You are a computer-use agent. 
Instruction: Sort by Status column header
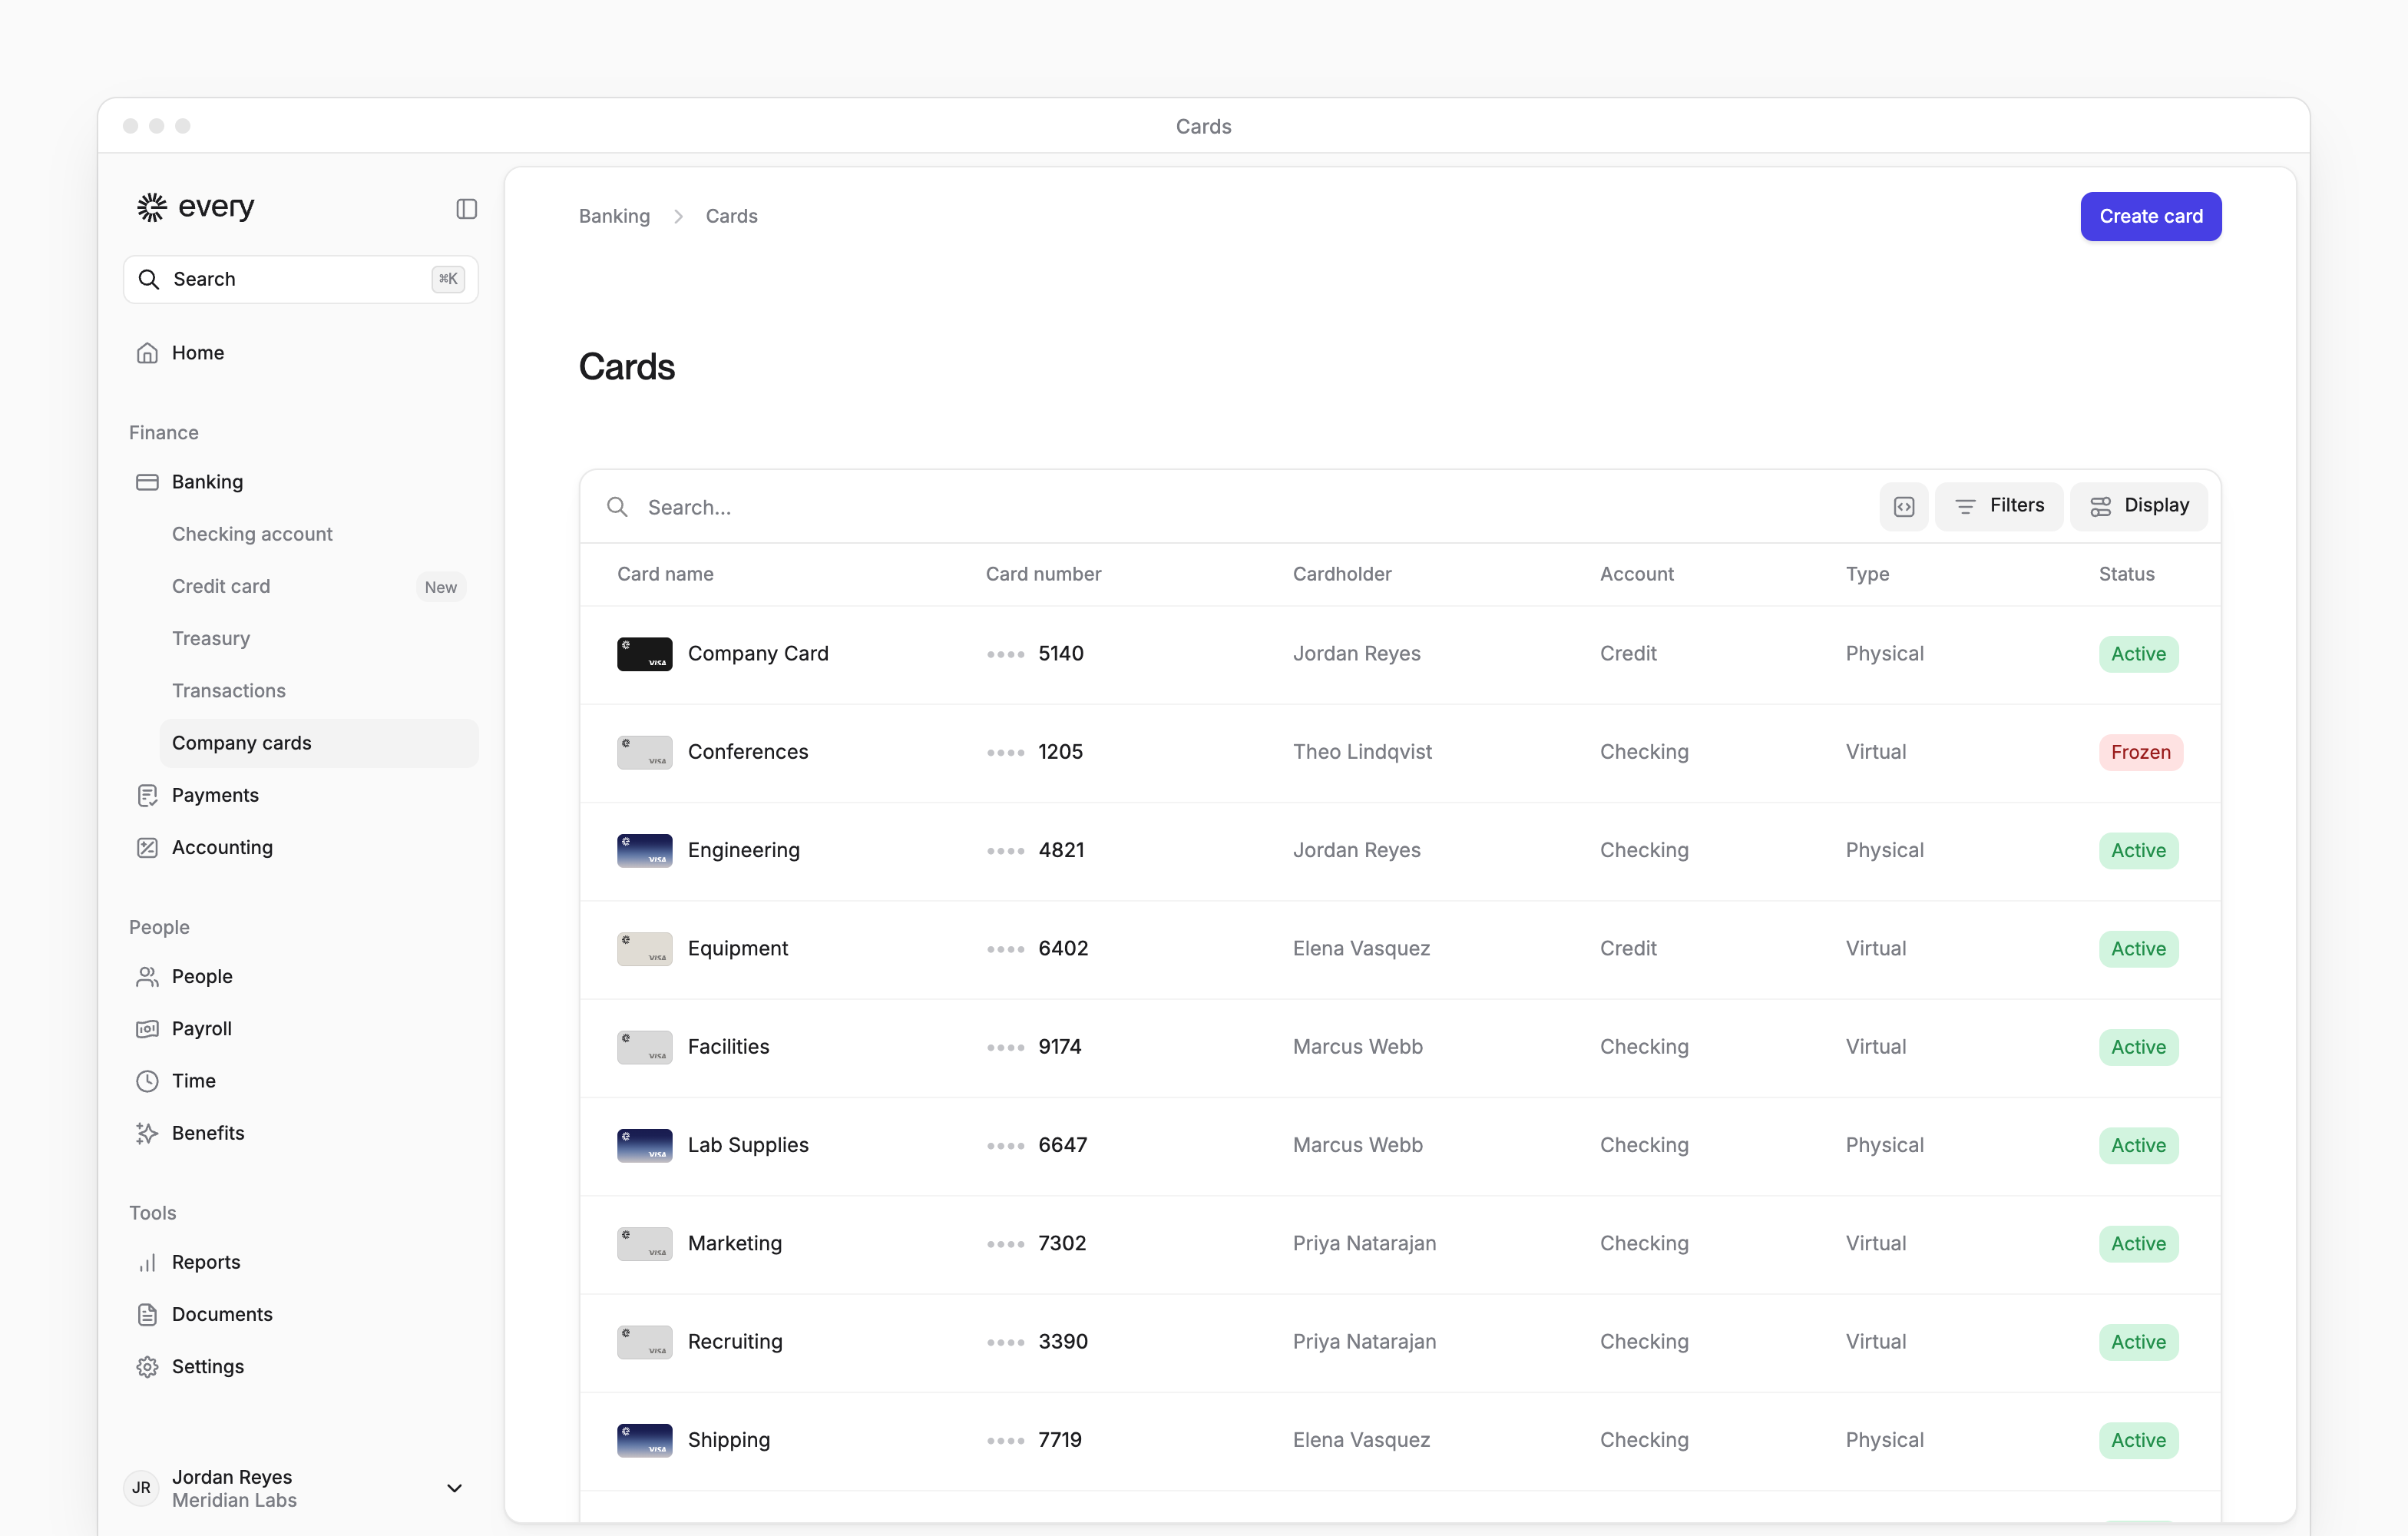coord(2126,574)
